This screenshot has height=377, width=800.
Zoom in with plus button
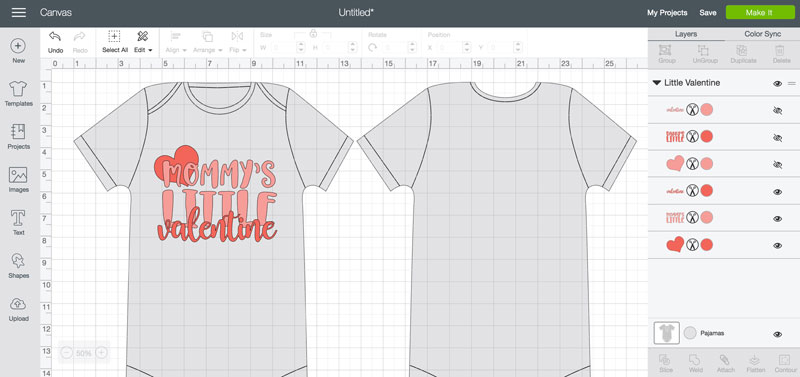tap(102, 353)
